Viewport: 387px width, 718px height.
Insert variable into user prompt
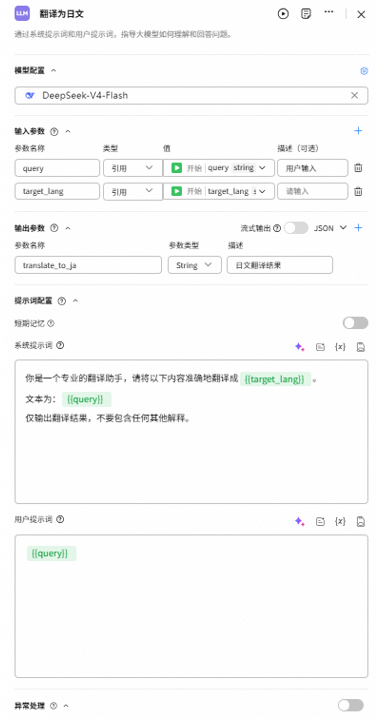point(340,521)
